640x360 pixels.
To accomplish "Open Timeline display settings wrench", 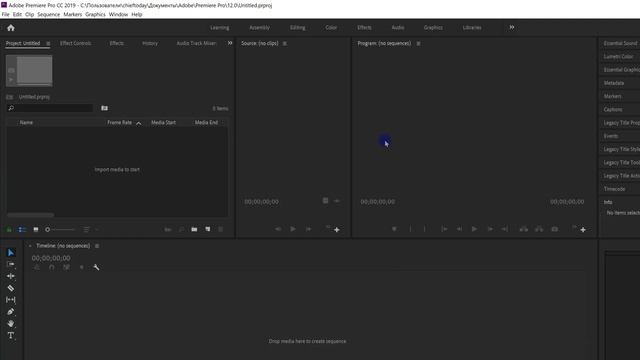I will [96, 267].
